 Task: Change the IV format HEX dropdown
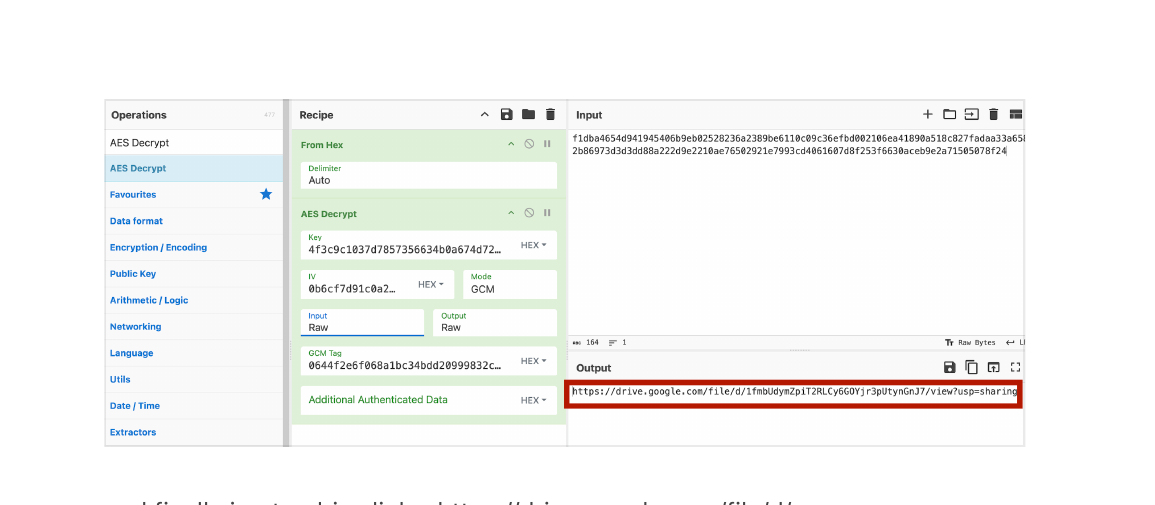pos(431,284)
